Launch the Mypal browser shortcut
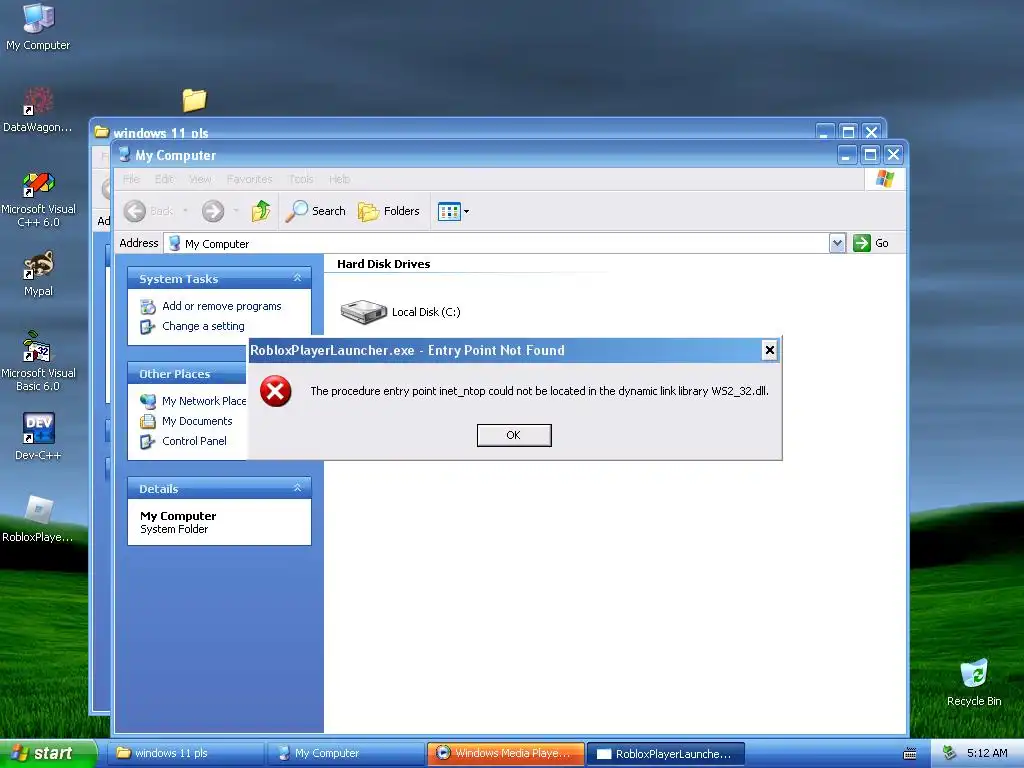1024x768 pixels. pyautogui.click(x=38, y=274)
